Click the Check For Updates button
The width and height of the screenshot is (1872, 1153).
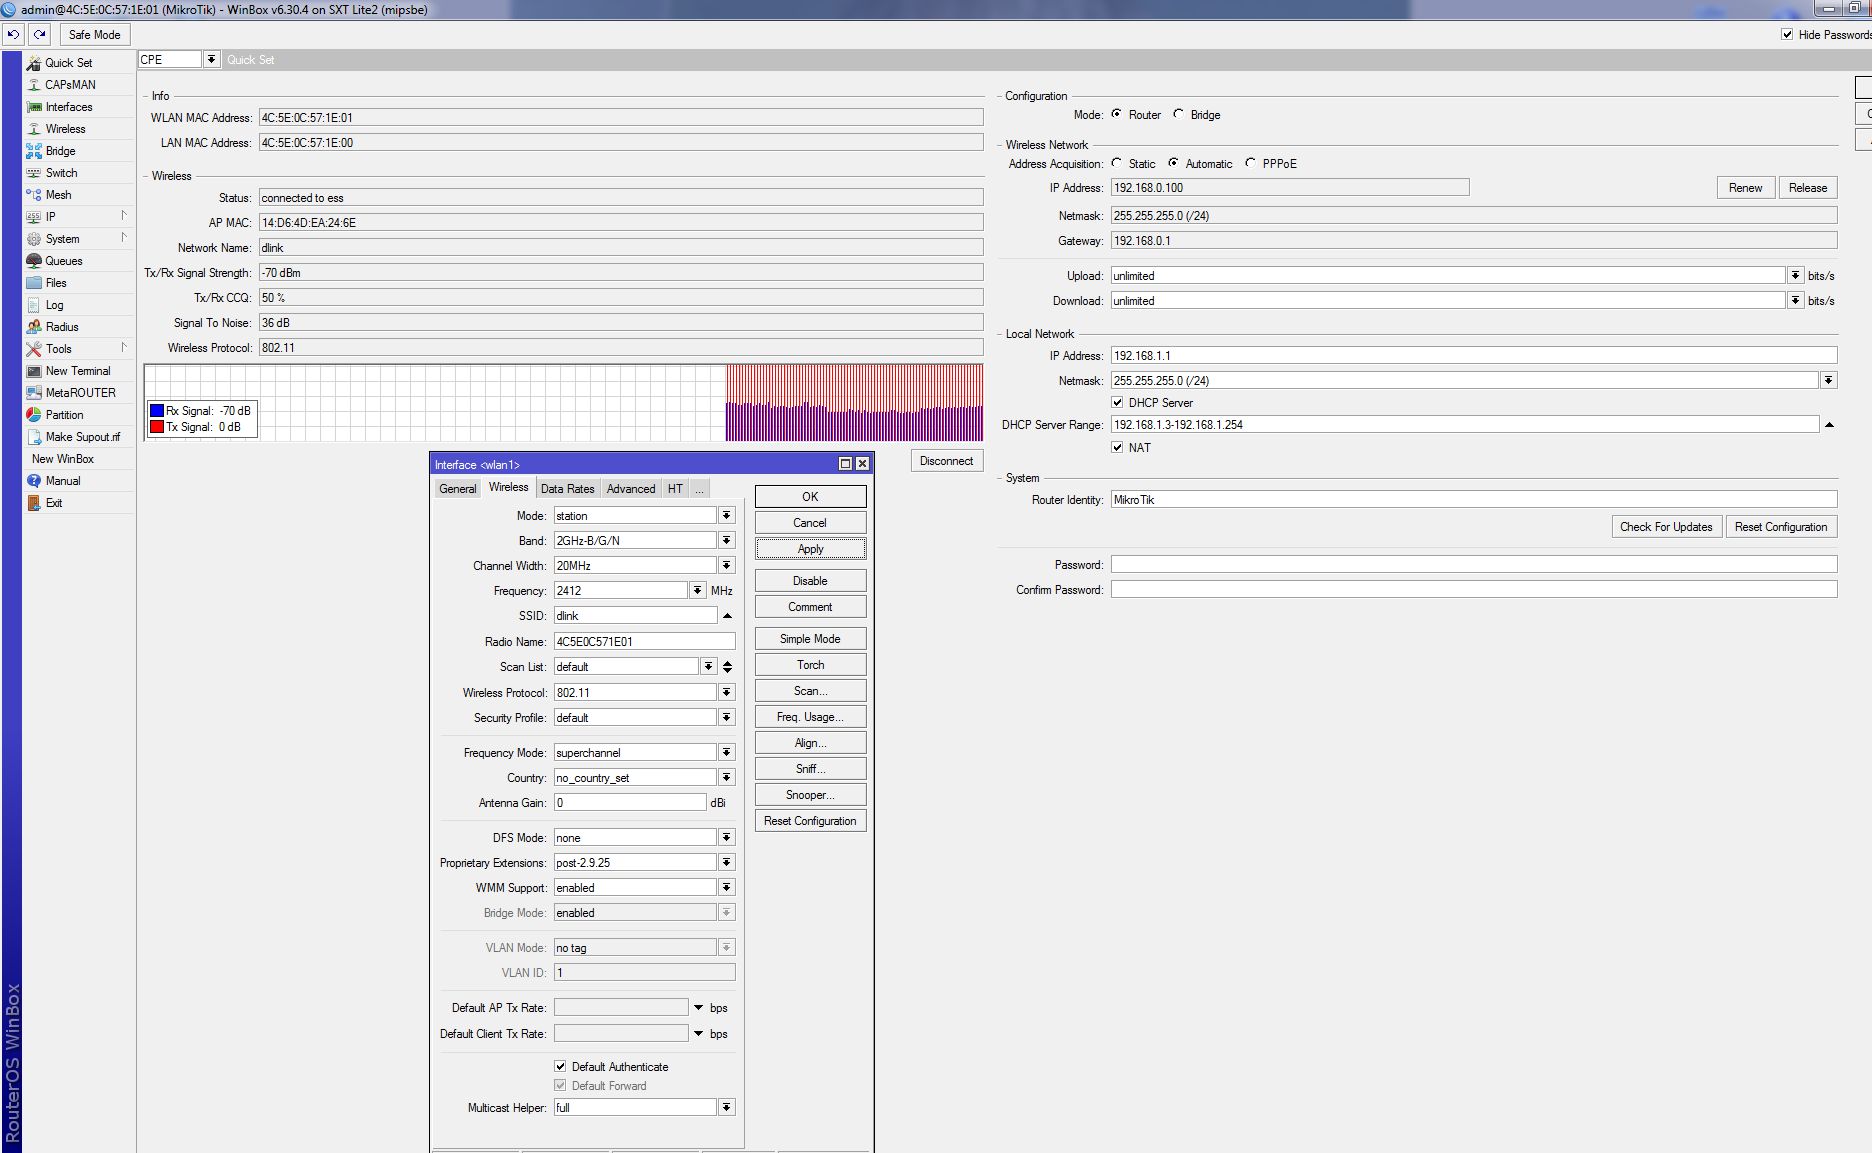[x=1665, y=527]
